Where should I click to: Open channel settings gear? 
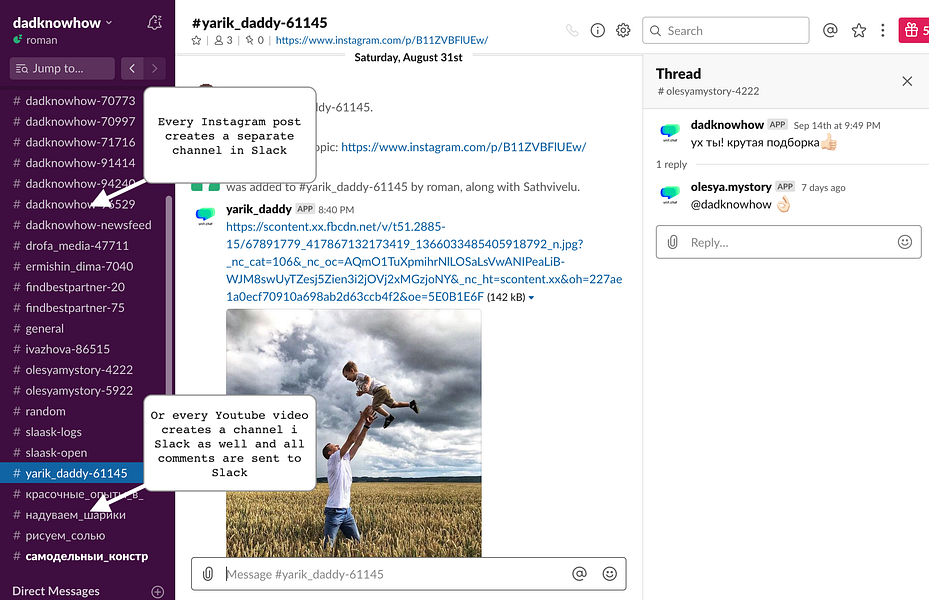pos(623,30)
